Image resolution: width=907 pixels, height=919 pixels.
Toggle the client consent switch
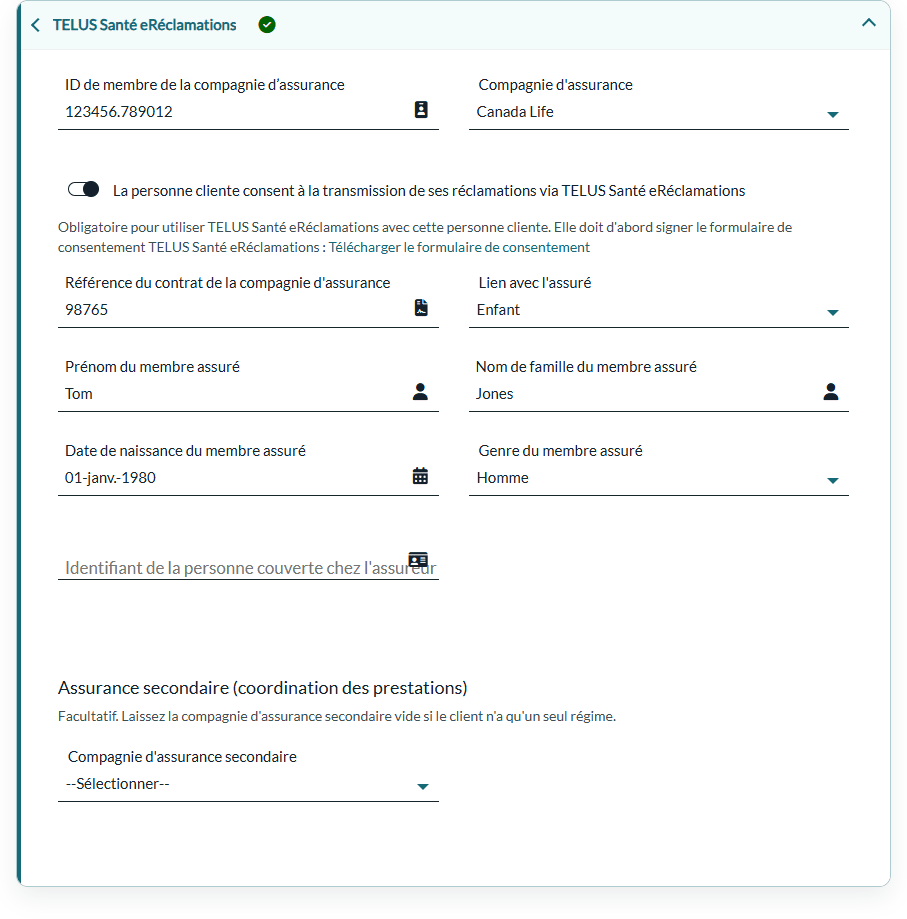tap(83, 189)
